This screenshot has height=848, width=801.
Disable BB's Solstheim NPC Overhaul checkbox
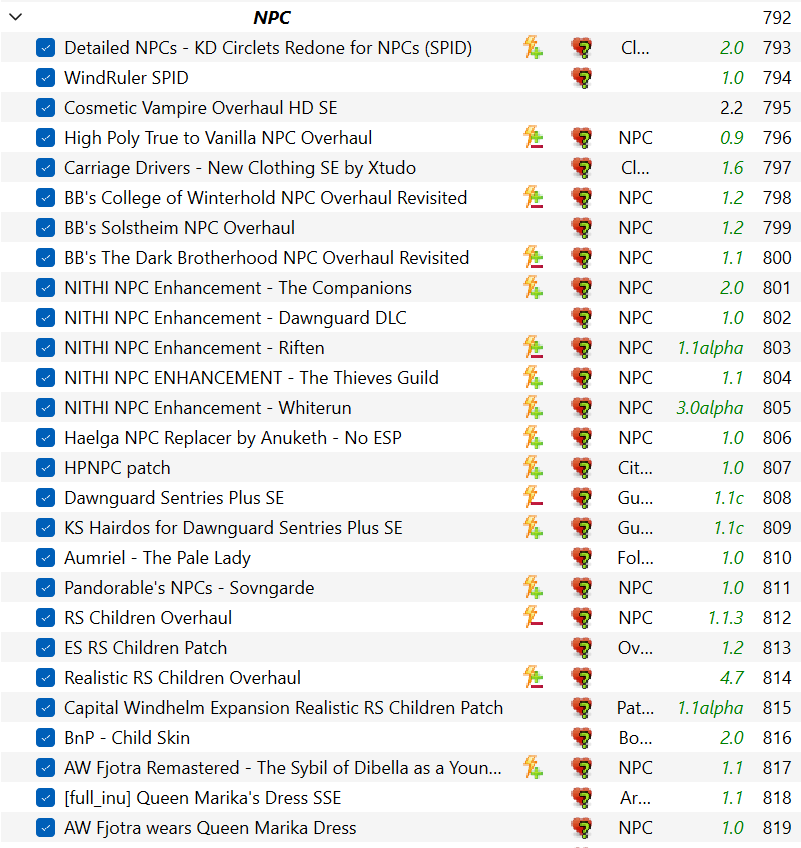point(45,228)
